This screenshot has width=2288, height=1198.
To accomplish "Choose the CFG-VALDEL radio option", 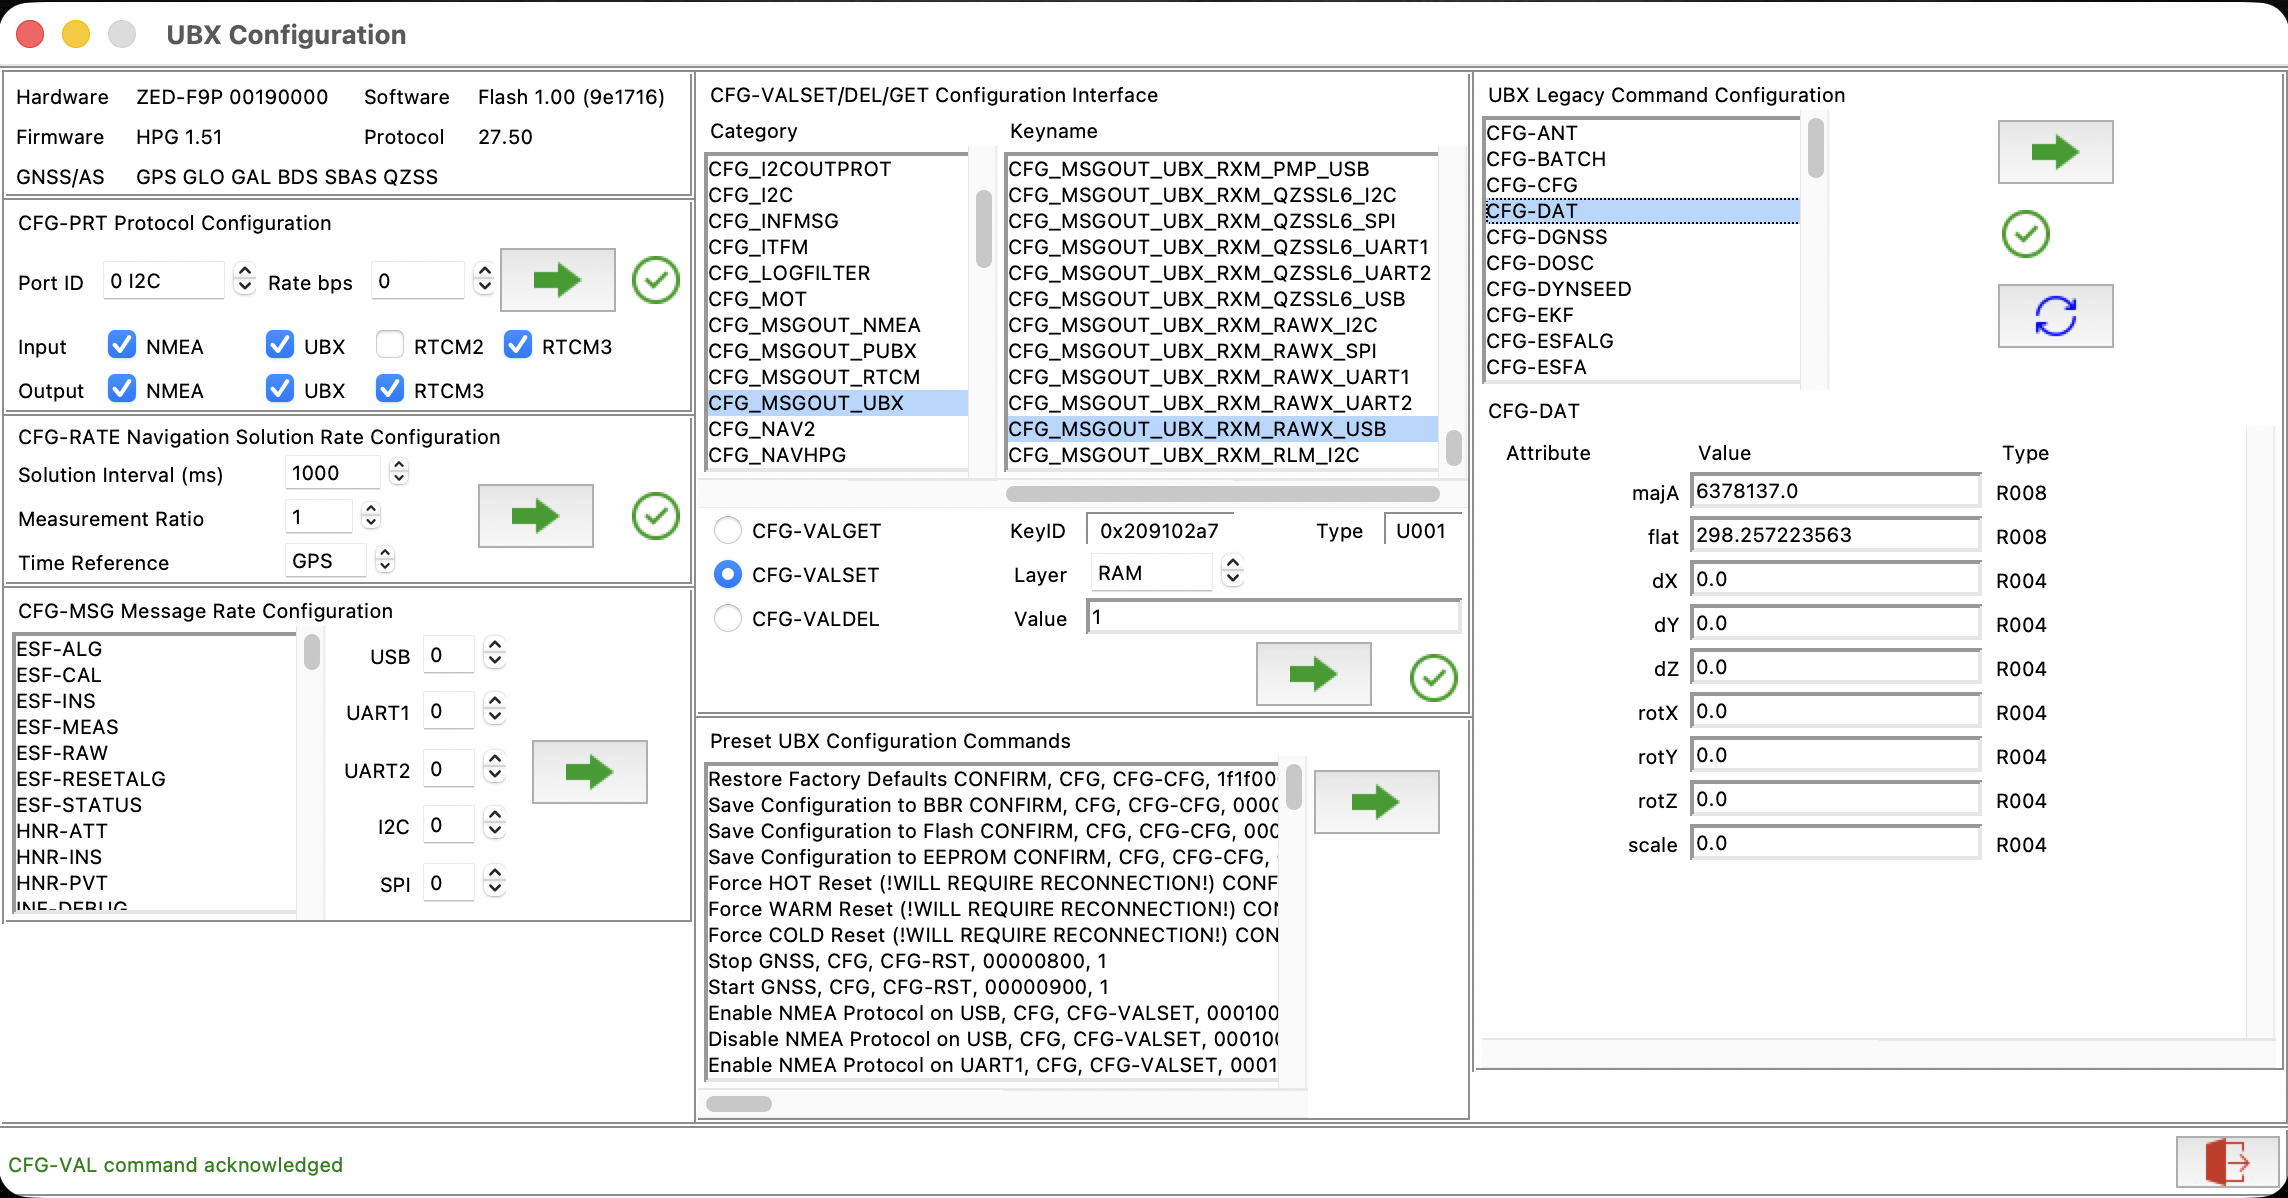I will [728, 619].
